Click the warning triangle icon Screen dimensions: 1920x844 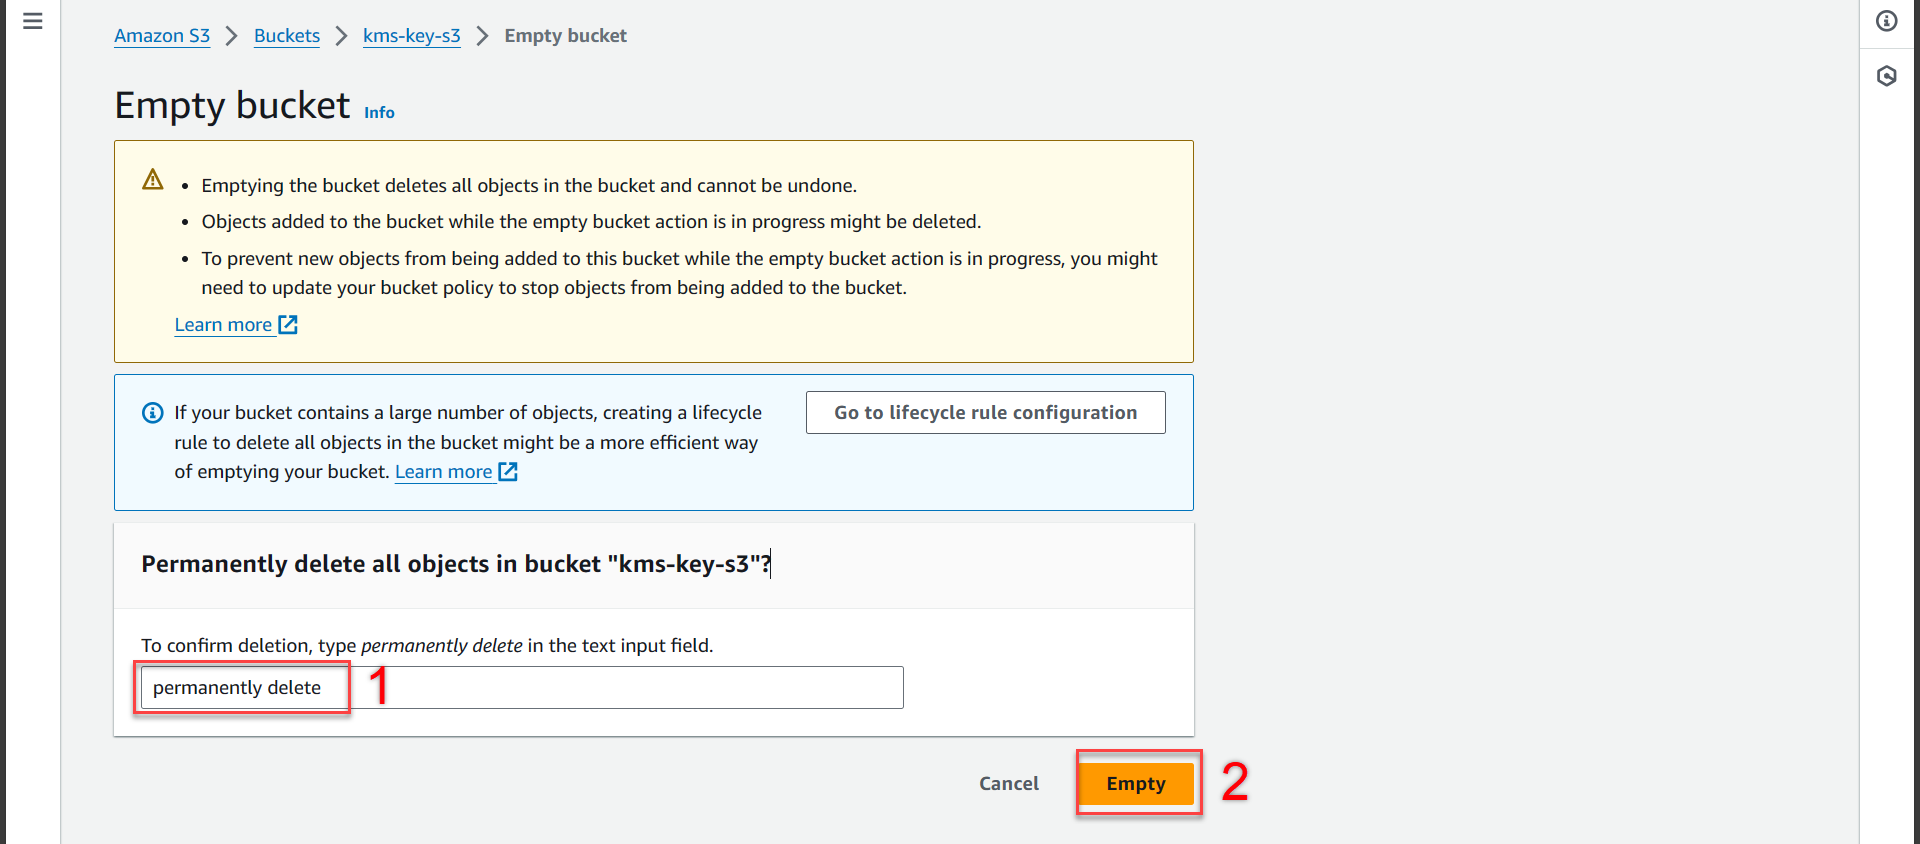pos(153,180)
